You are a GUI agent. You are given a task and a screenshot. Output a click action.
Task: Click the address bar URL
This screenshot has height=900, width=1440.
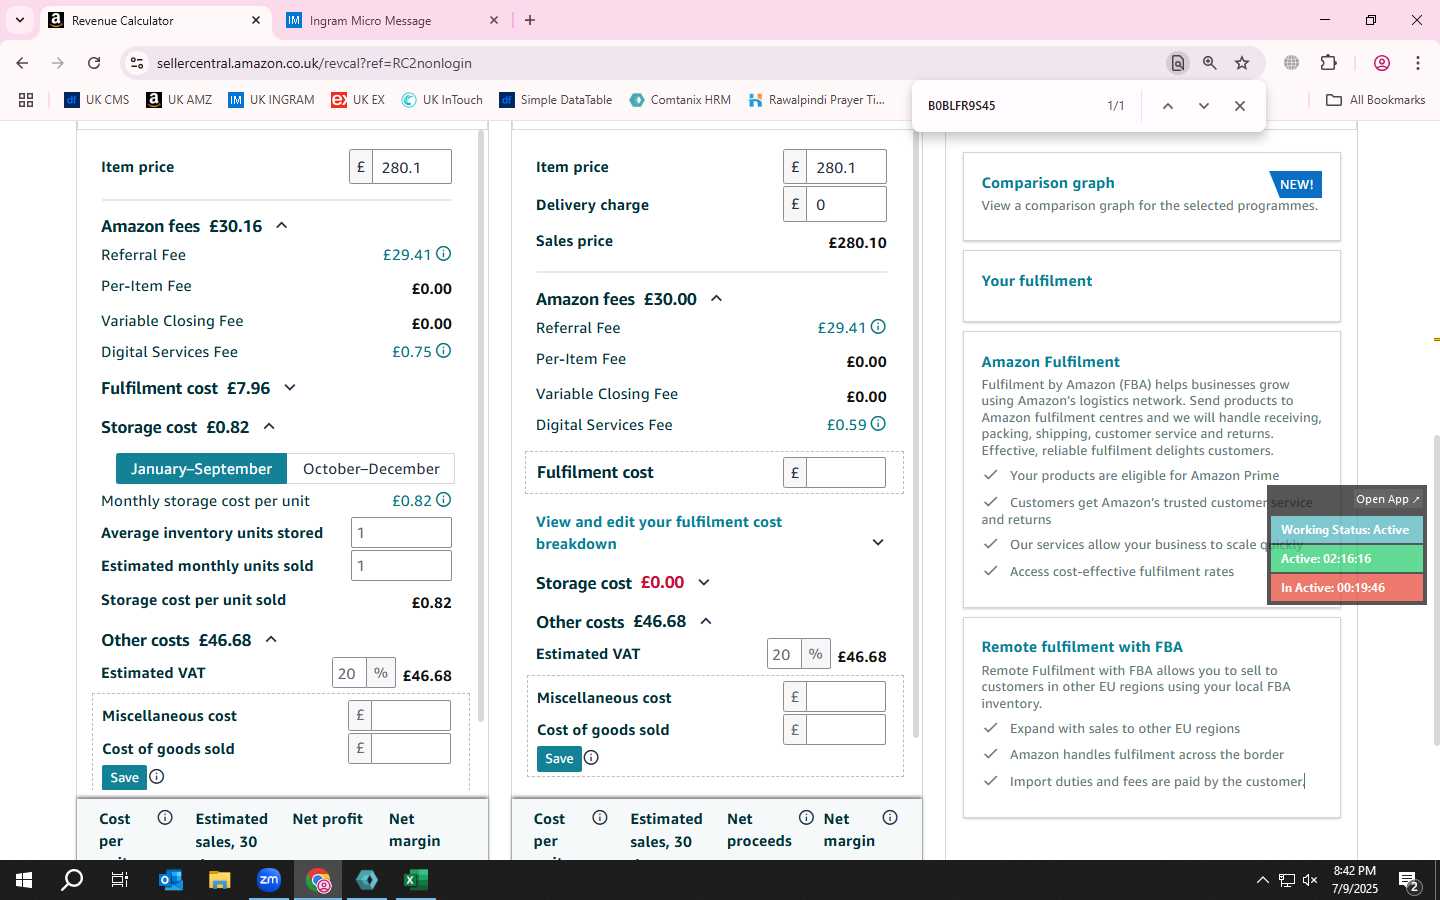(x=314, y=63)
